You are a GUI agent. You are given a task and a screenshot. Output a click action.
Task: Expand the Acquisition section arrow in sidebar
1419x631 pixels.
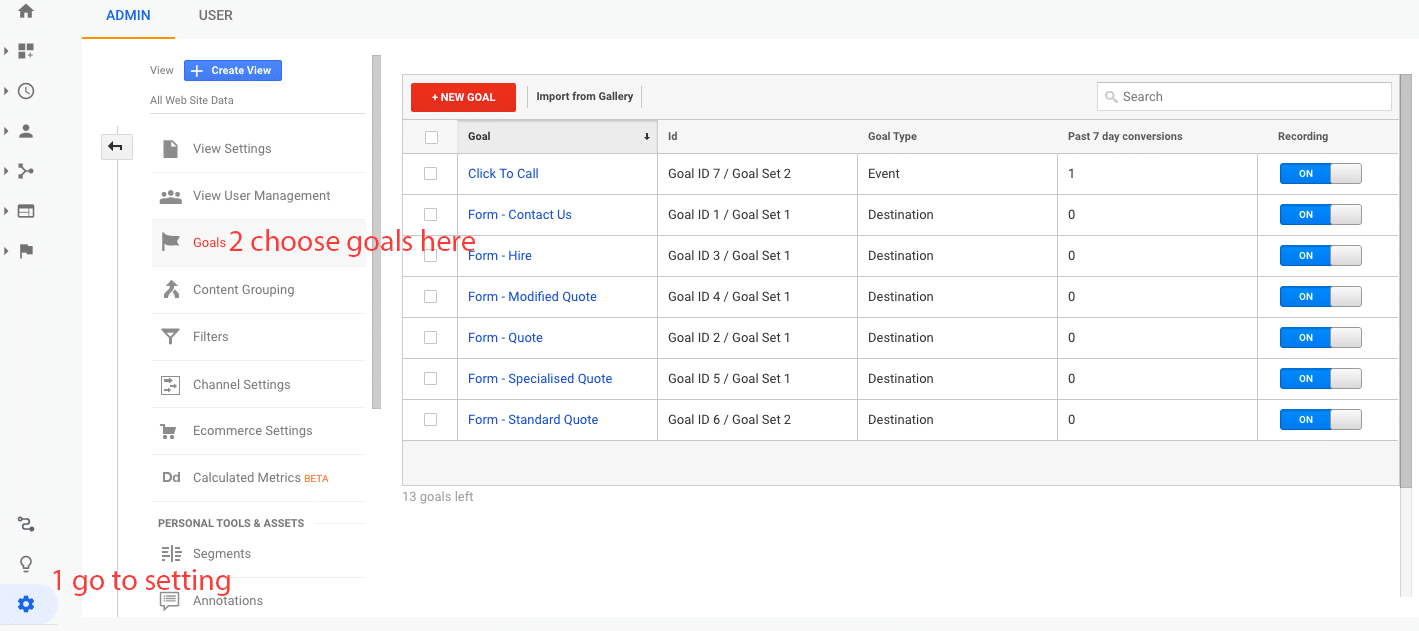(x=7, y=171)
